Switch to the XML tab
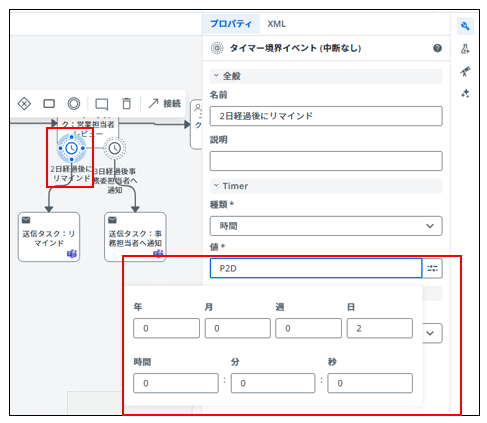487x423 pixels. pyautogui.click(x=276, y=24)
